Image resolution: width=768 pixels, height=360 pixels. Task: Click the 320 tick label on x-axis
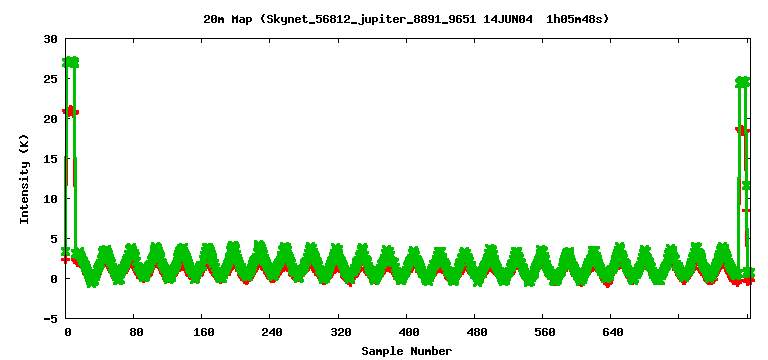point(340,332)
